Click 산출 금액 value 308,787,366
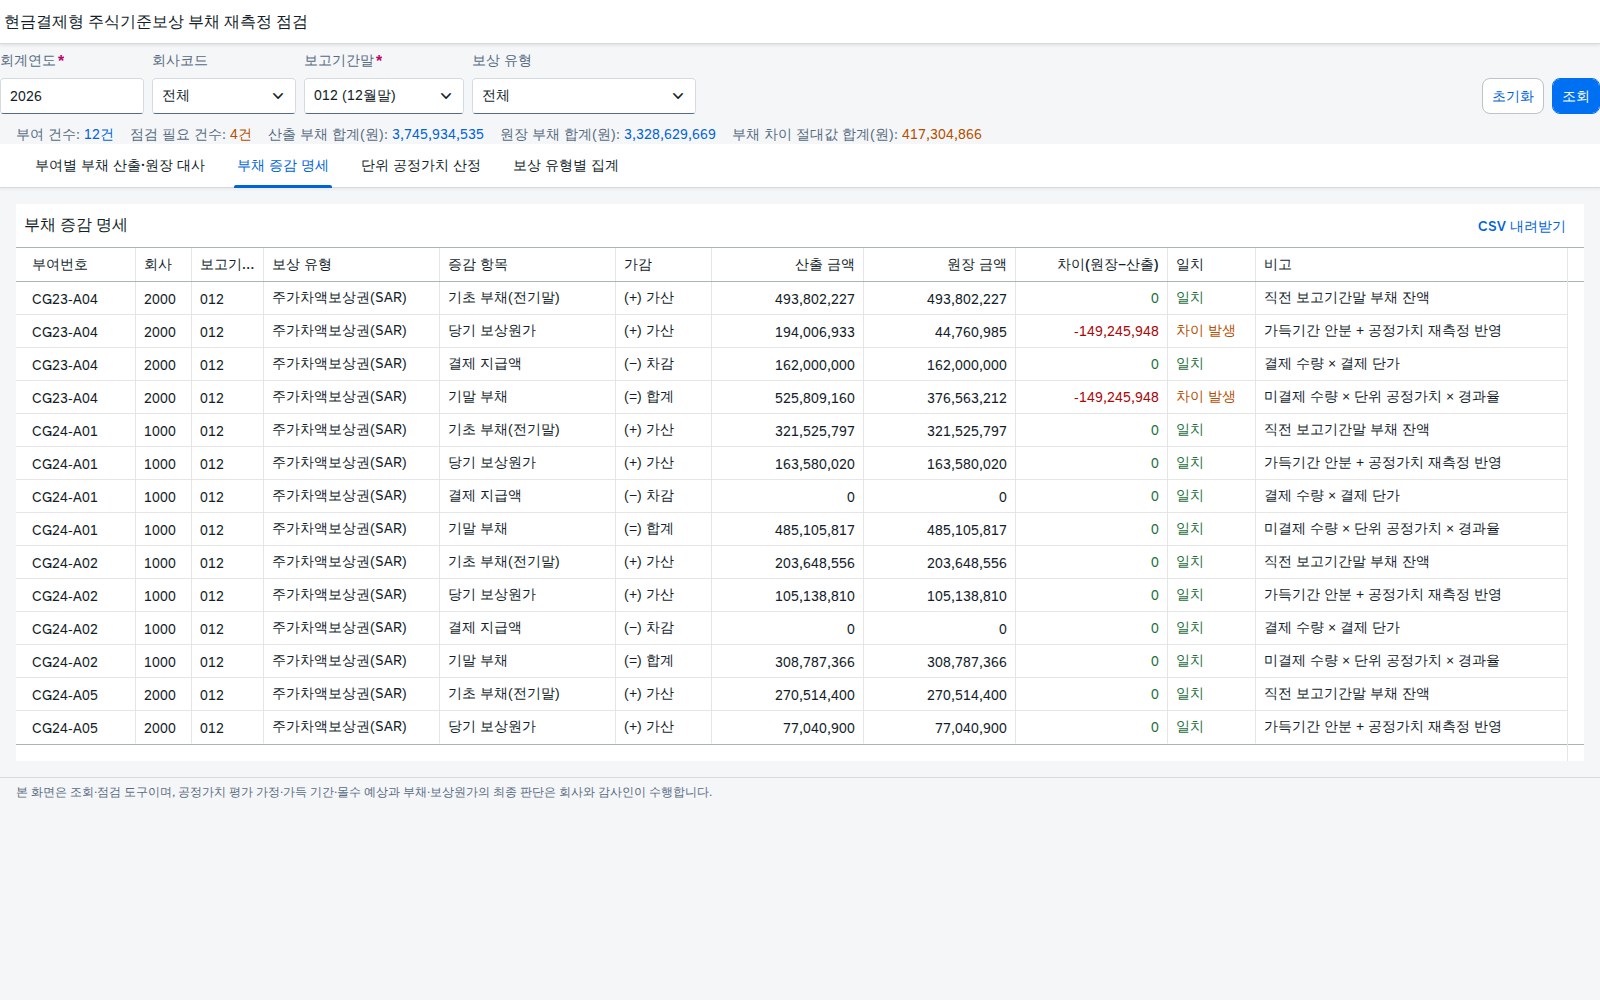 (x=814, y=662)
